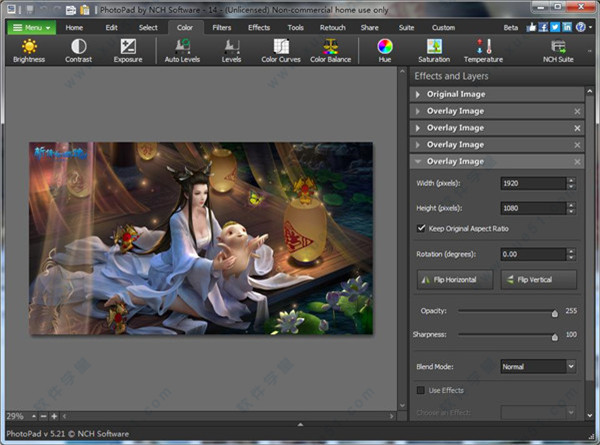Collapse the open fourth Overlay Image layer
The height and width of the screenshot is (445, 600).
coord(417,161)
